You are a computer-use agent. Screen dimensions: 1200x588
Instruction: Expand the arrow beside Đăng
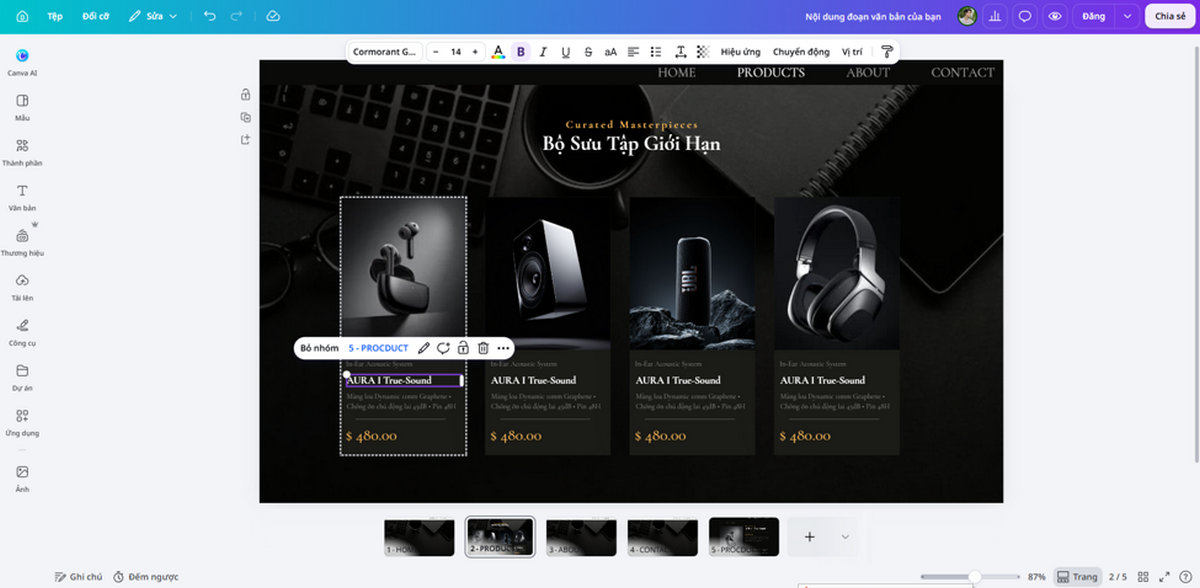tap(1128, 16)
